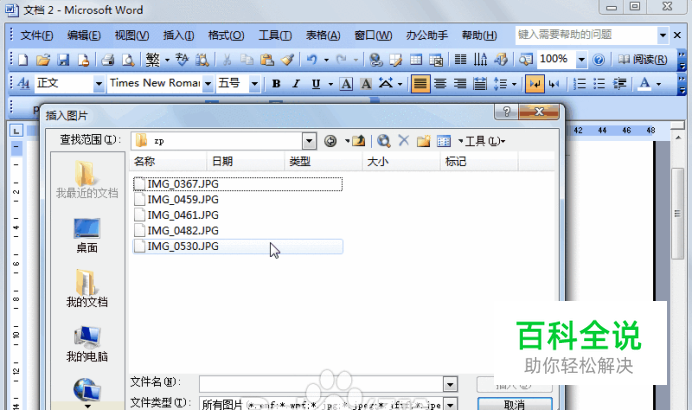The height and width of the screenshot is (410, 692).
Task: Click the Traditional Chinese conversion icon
Action: (153, 60)
